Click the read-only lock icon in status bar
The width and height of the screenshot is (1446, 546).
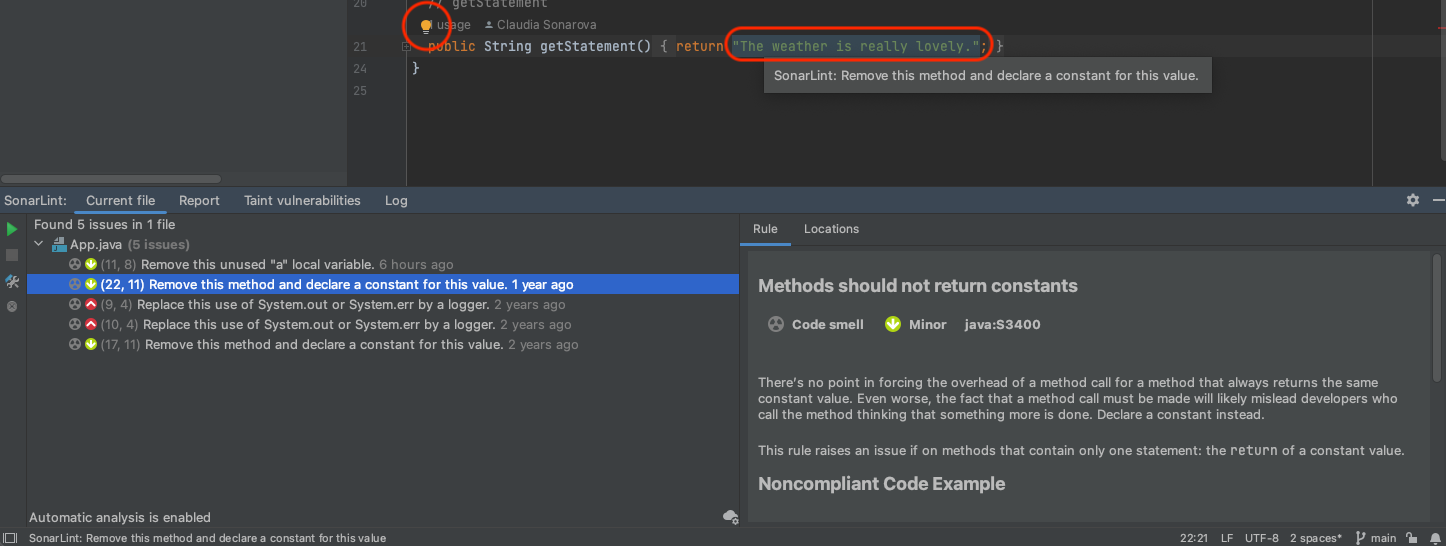[x=1410, y=538]
